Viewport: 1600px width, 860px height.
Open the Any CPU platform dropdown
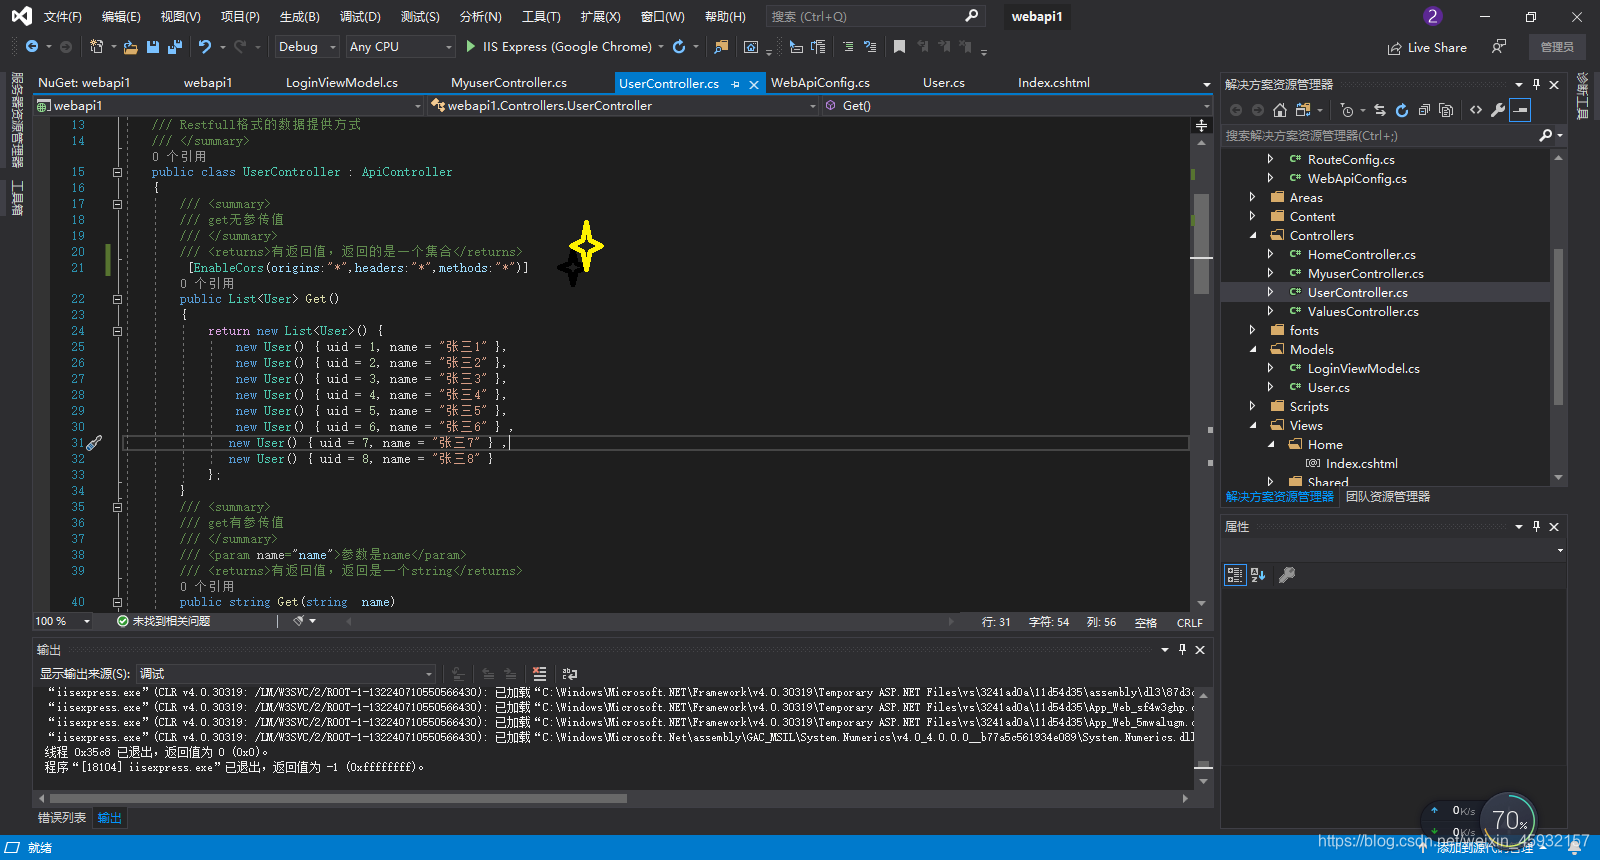[x=401, y=47]
